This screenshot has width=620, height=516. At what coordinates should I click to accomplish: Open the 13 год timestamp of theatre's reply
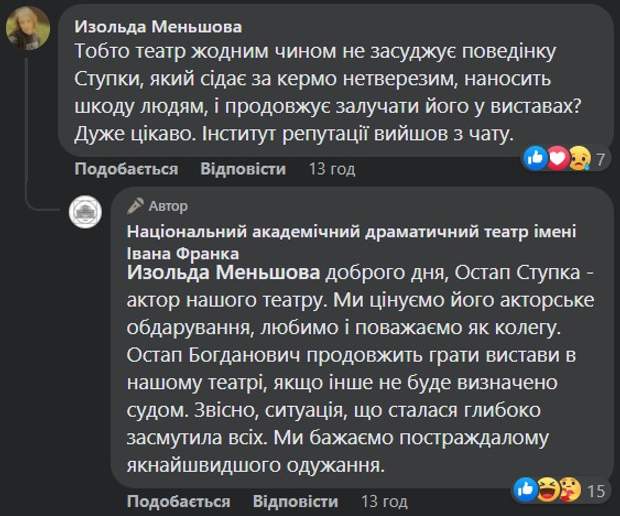point(384,501)
